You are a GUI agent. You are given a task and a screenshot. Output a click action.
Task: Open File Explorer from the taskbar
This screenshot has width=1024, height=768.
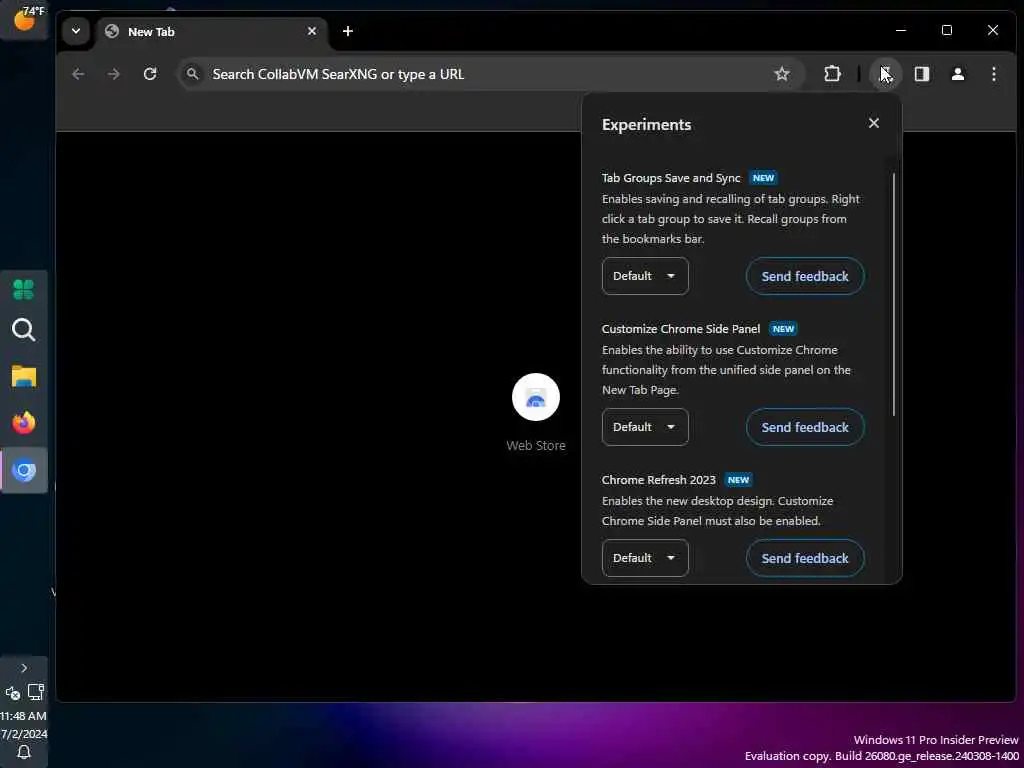[x=24, y=377]
